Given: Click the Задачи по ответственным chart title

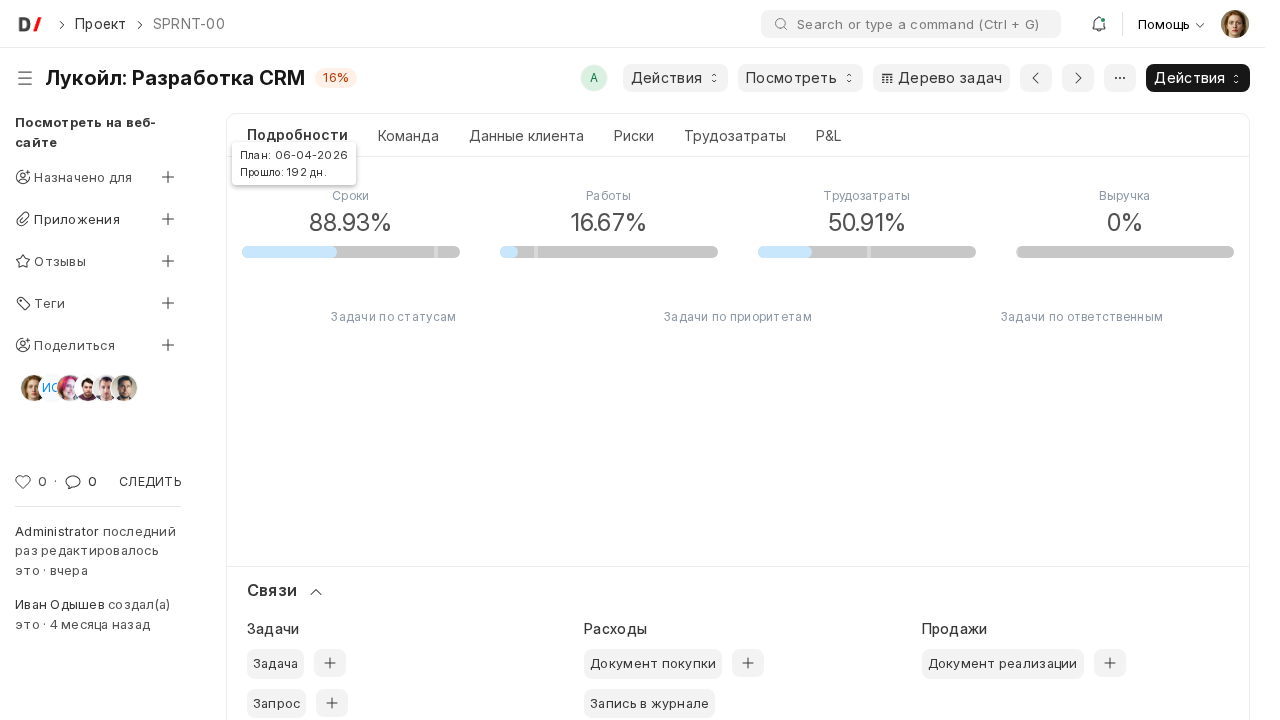Looking at the screenshot, I should pos(1082,317).
